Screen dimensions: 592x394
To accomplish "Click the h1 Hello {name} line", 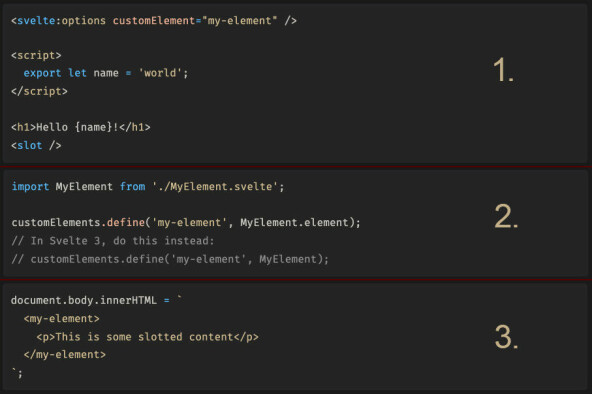I will click(x=80, y=127).
